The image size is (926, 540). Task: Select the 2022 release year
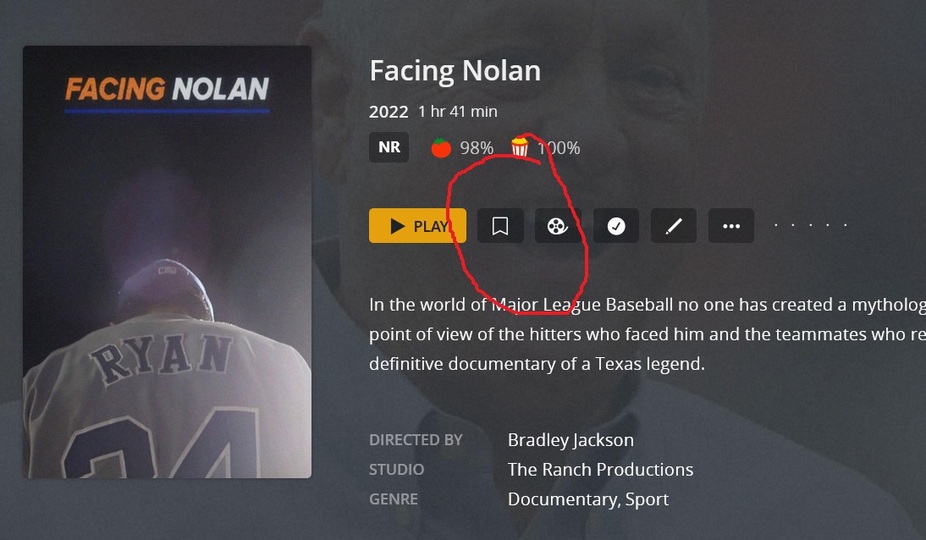[389, 112]
